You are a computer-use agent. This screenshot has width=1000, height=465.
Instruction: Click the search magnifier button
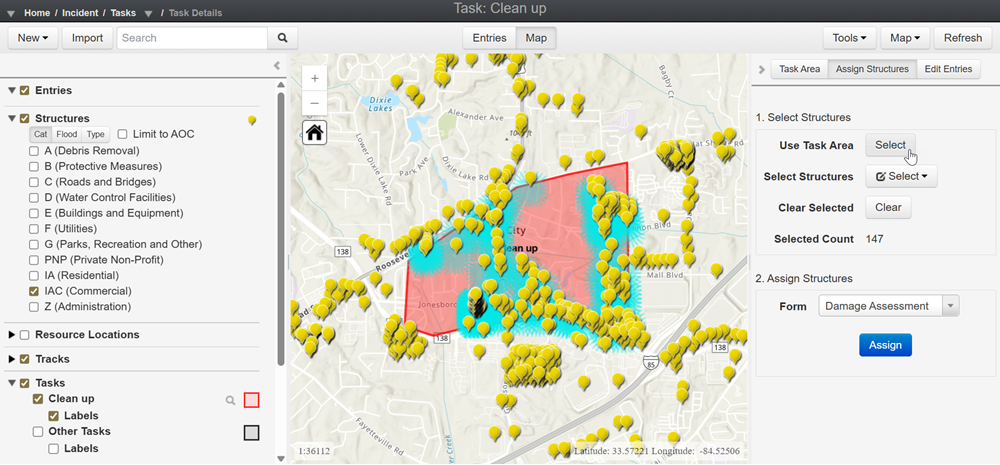coord(283,38)
